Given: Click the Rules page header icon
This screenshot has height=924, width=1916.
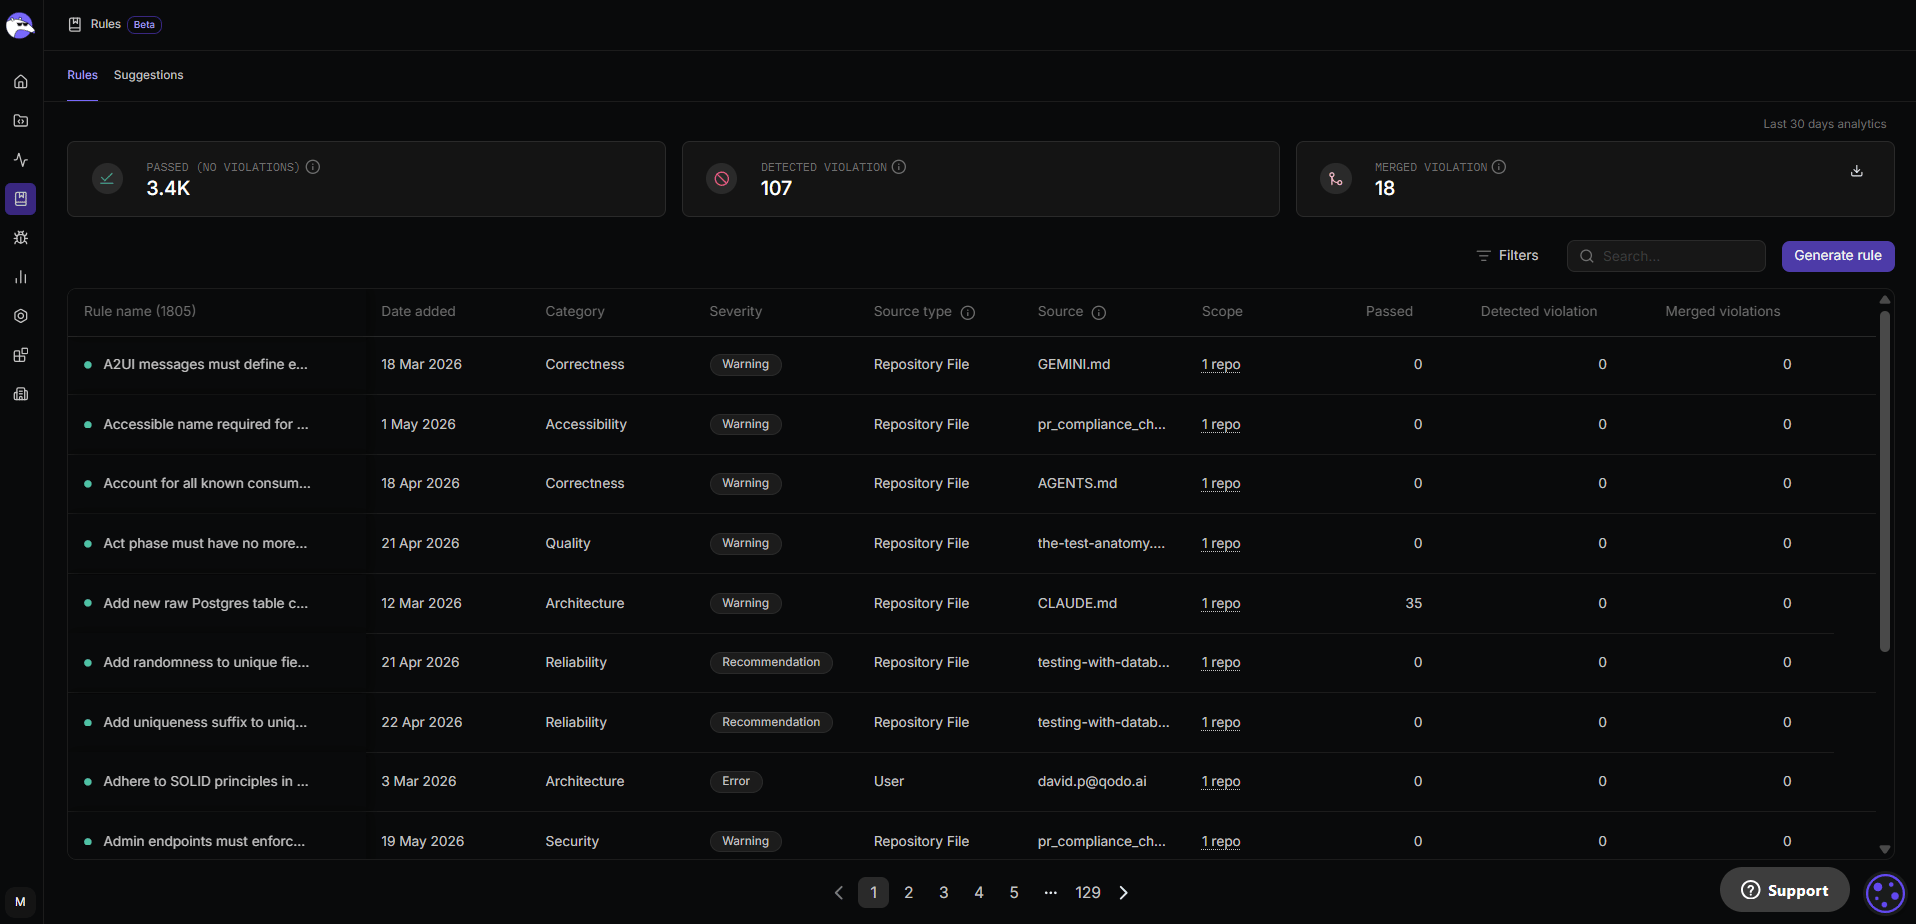Looking at the screenshot, I should pos(75,24).
